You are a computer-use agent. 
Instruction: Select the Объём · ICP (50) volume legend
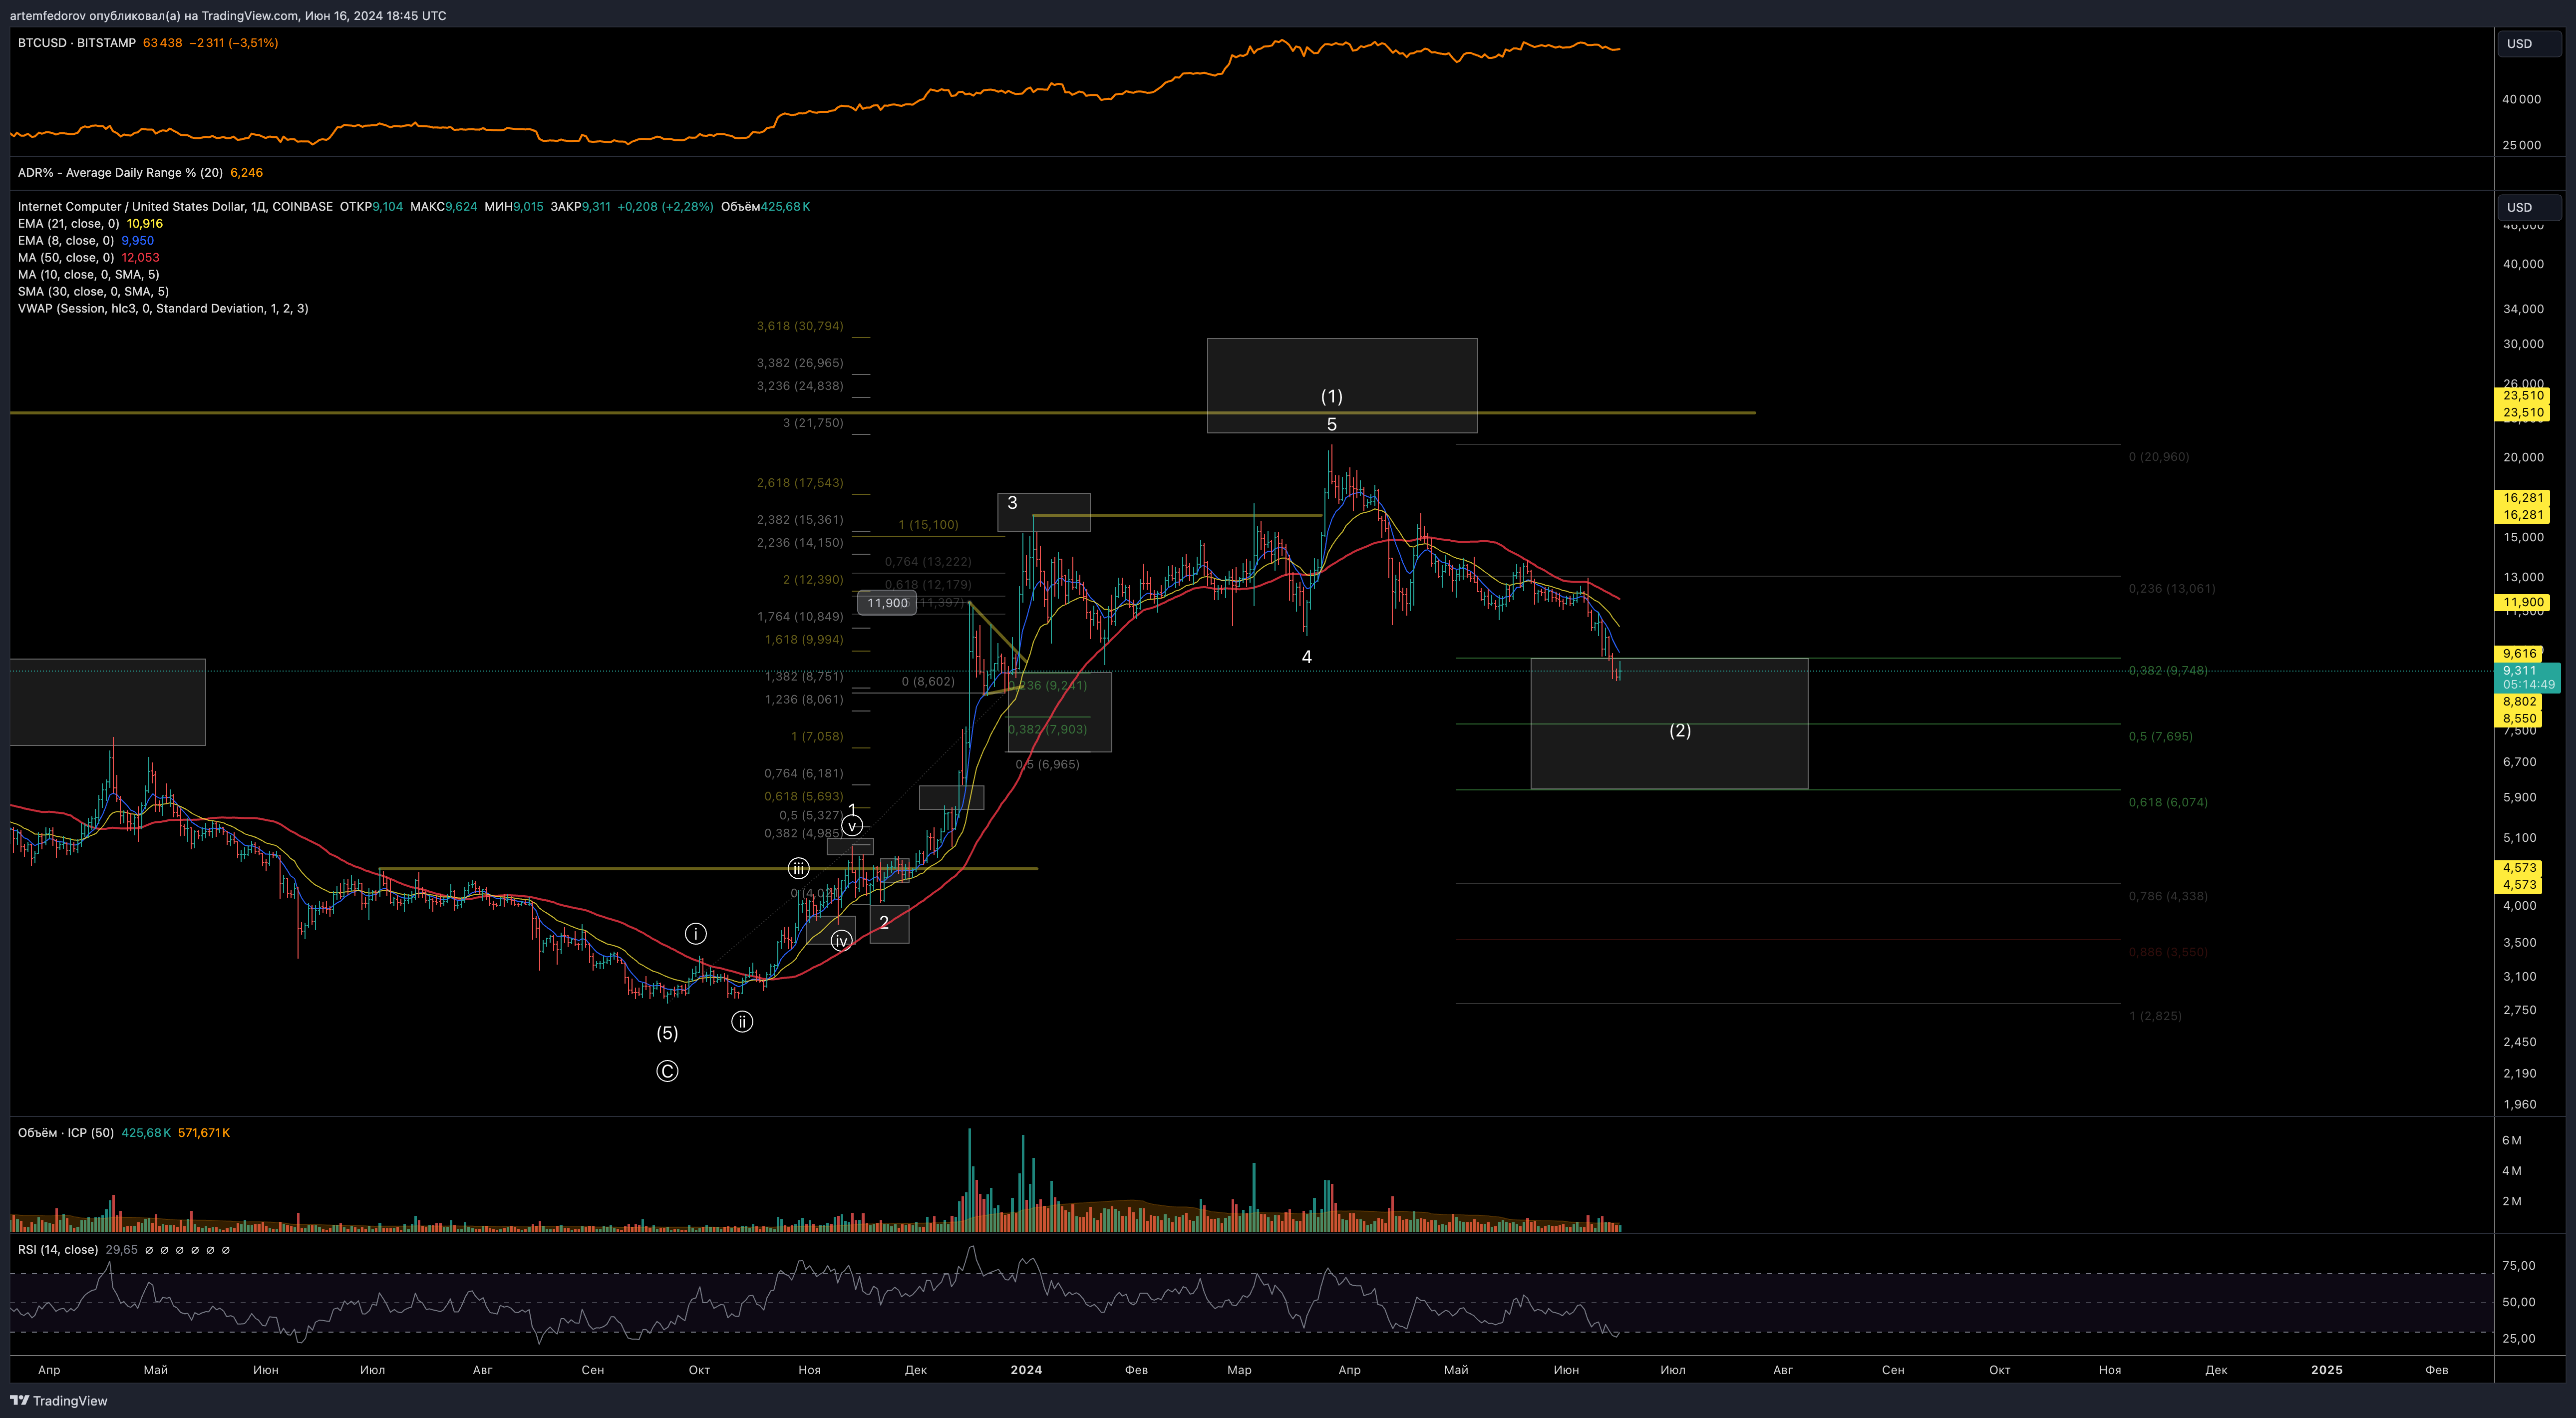pyautogui.click(x=66, y=1133)
